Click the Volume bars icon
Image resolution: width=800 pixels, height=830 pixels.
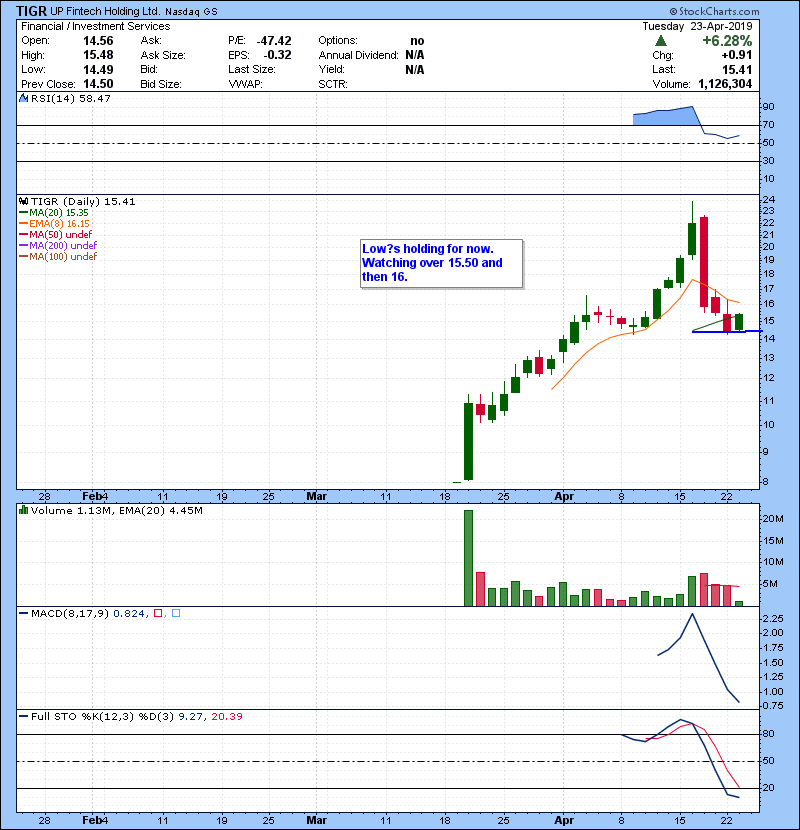click(23, 510)
